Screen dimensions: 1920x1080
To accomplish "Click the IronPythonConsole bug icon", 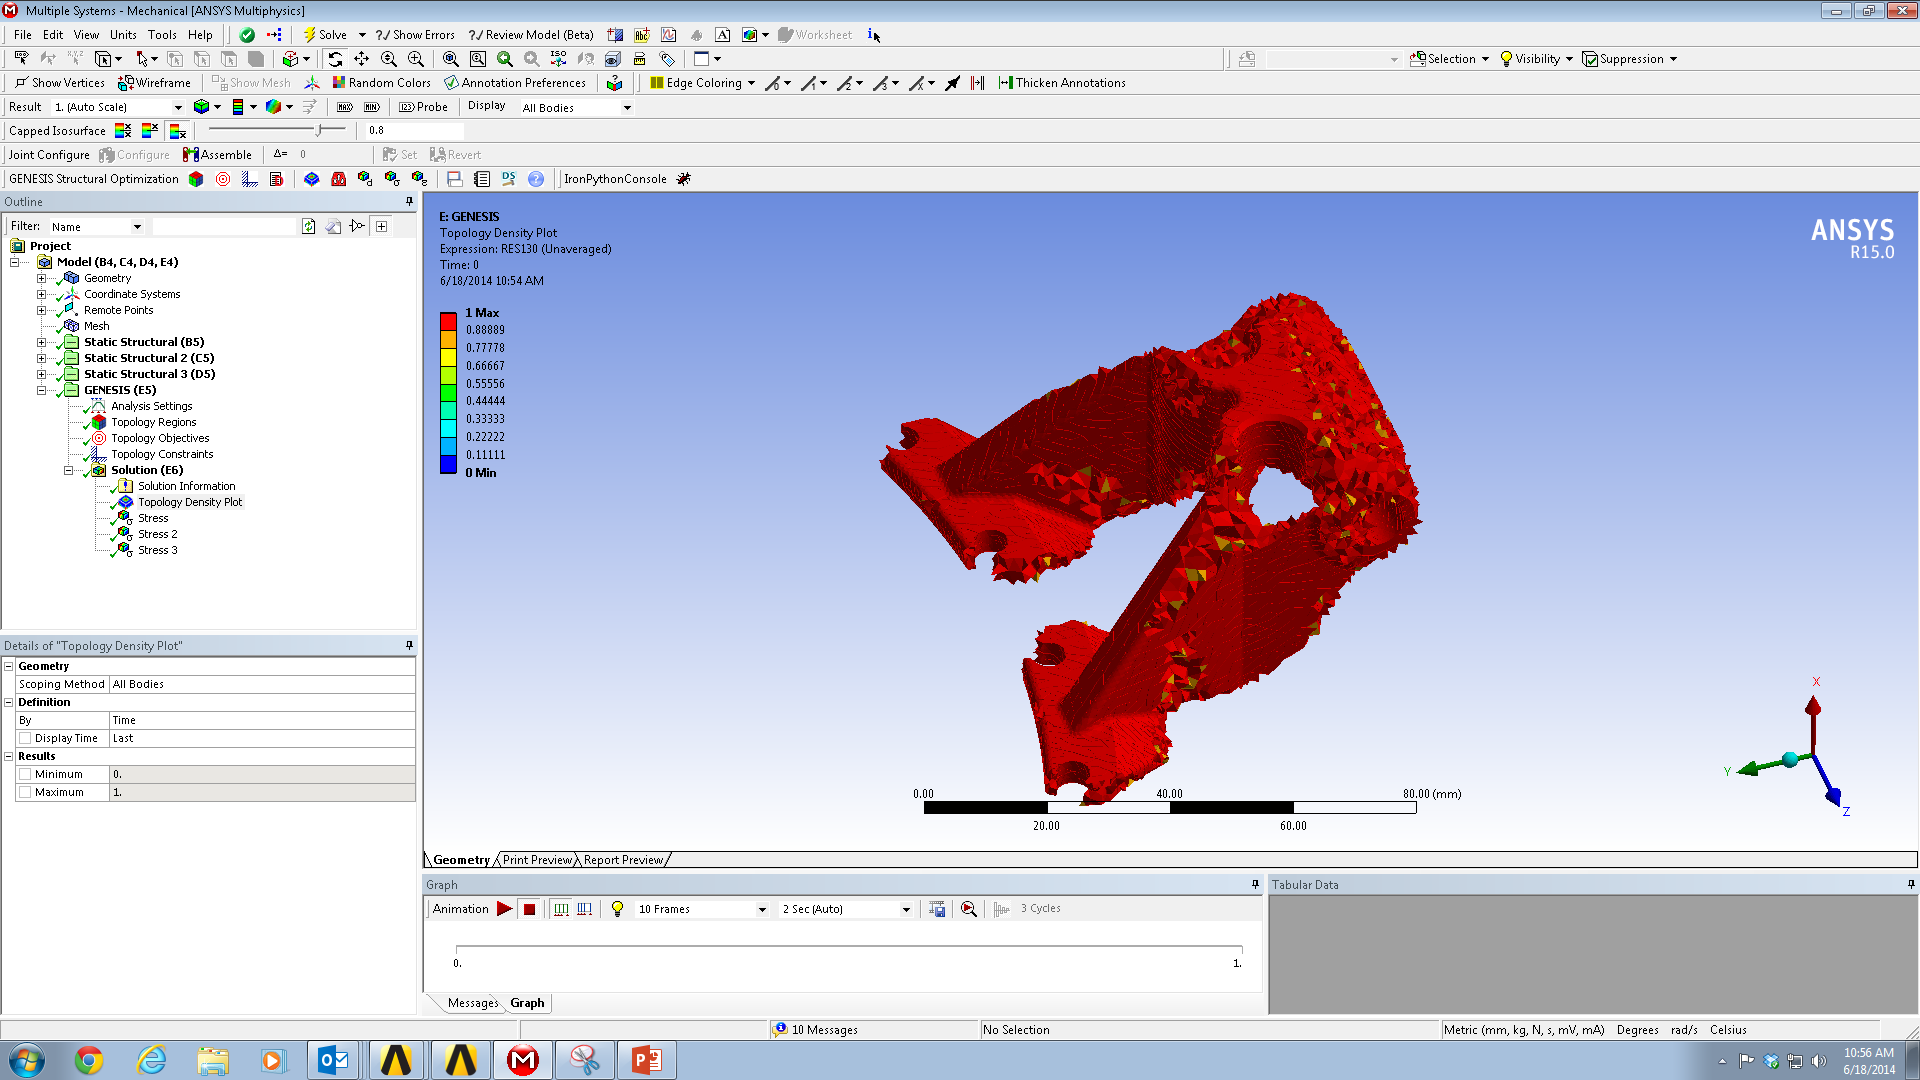I will click(684, 179).
